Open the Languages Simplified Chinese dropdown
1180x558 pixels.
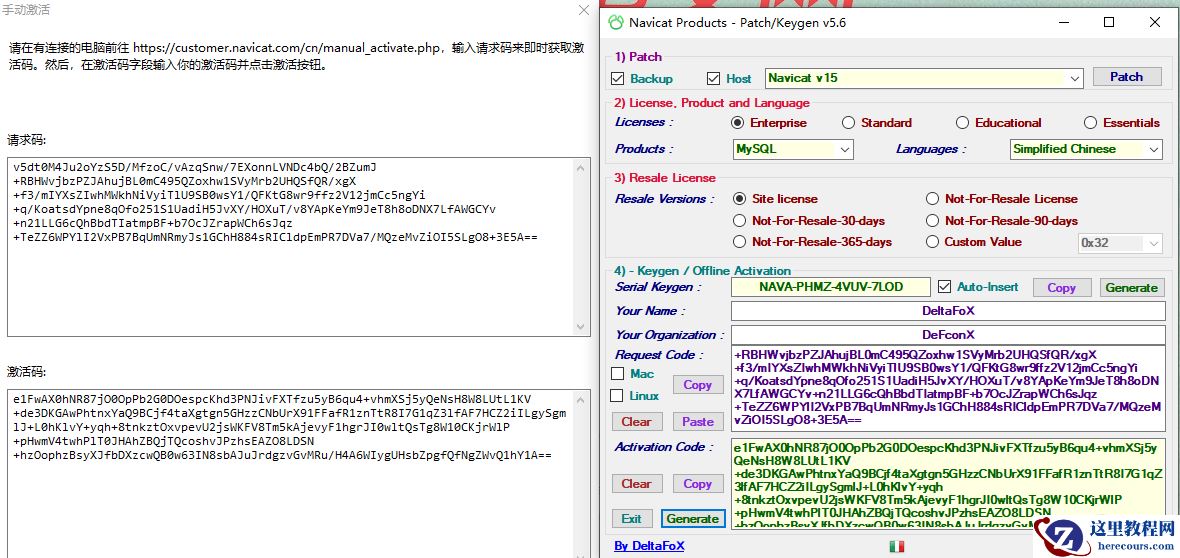click(x=1154, y=149)
